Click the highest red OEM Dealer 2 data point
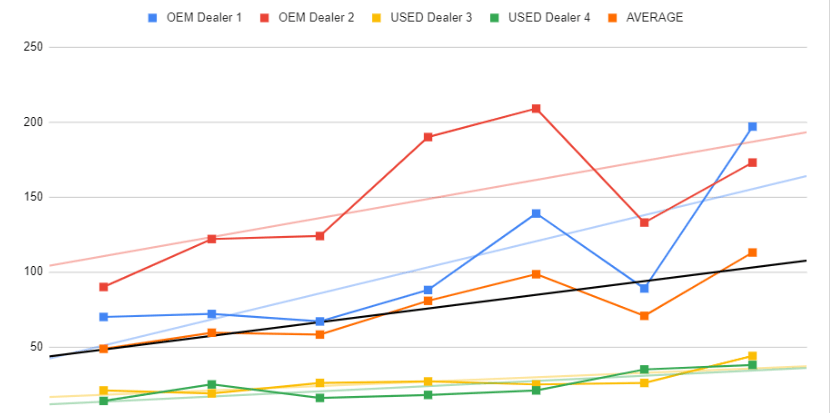The image size is (830, 413). point(536,108)
